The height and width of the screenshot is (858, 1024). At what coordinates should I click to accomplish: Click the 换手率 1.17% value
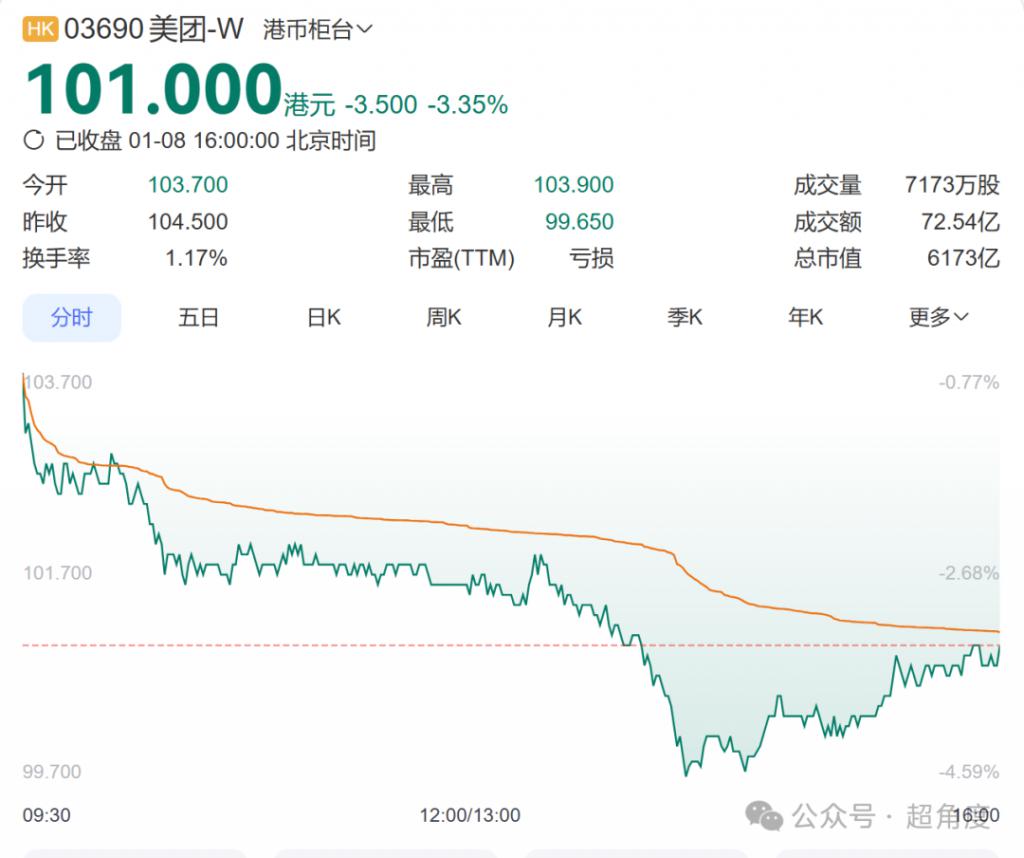click(196, 258)
